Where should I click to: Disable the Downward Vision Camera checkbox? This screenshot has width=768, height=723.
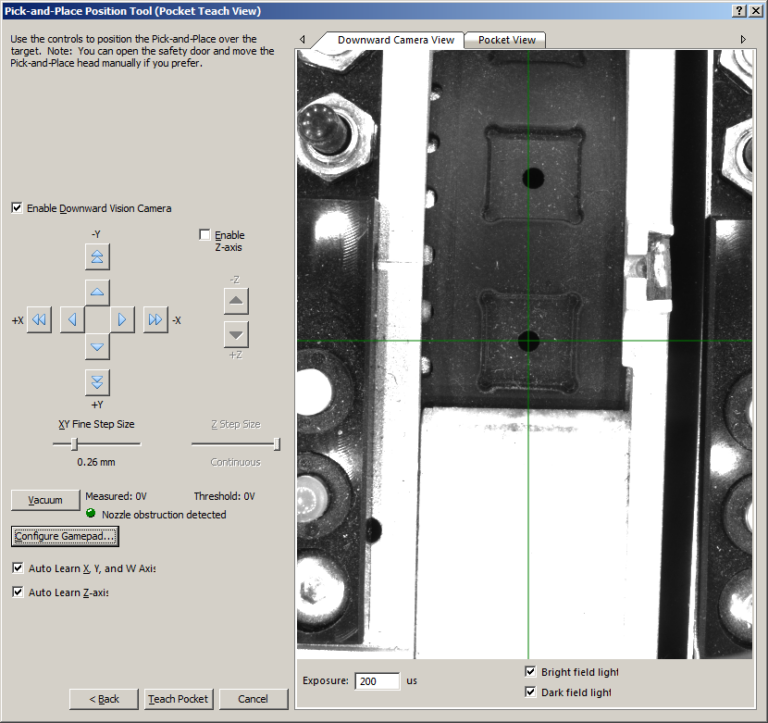17,208
